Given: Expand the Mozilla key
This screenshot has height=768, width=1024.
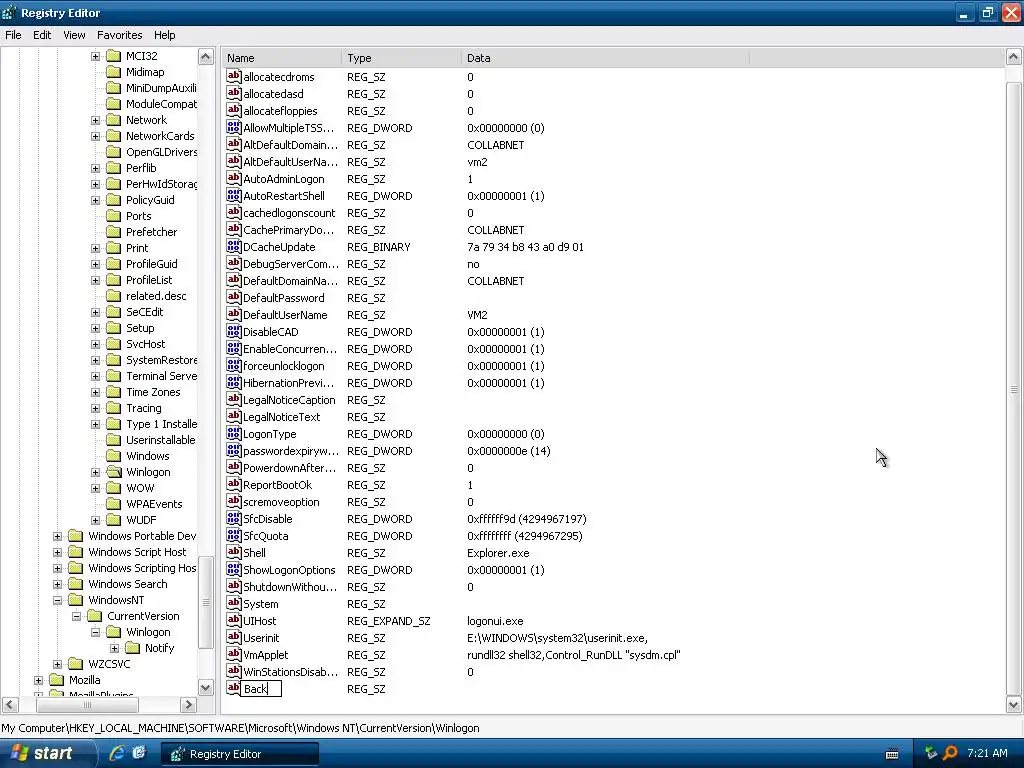Looking at the screenshot, I should [x=39, y=680].
